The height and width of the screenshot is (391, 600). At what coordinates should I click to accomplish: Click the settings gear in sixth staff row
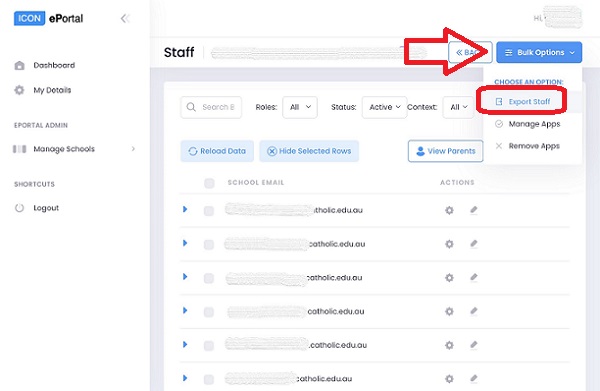449,379
